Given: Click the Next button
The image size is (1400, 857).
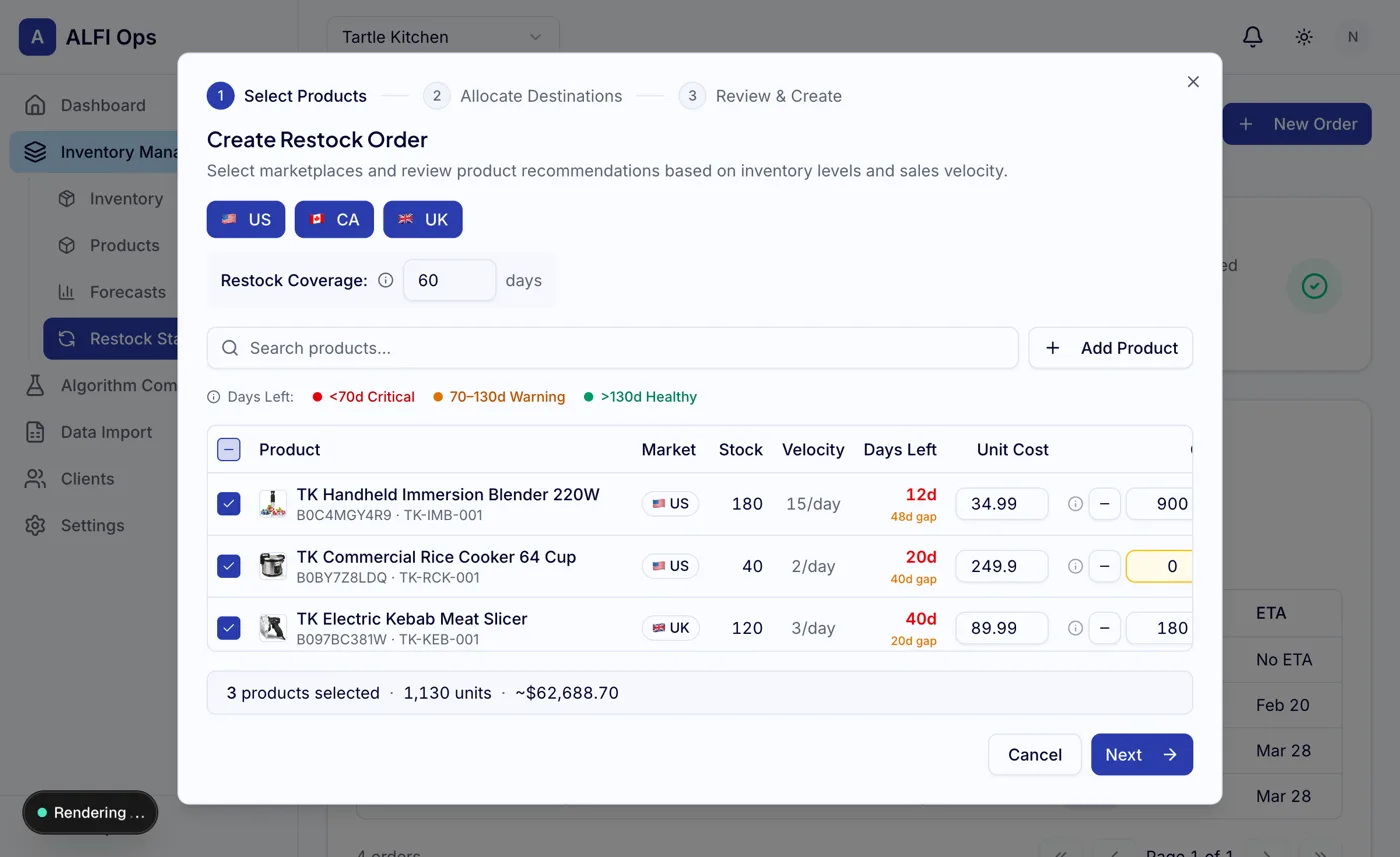Looking at the screenshot, I should (1142, 754).
